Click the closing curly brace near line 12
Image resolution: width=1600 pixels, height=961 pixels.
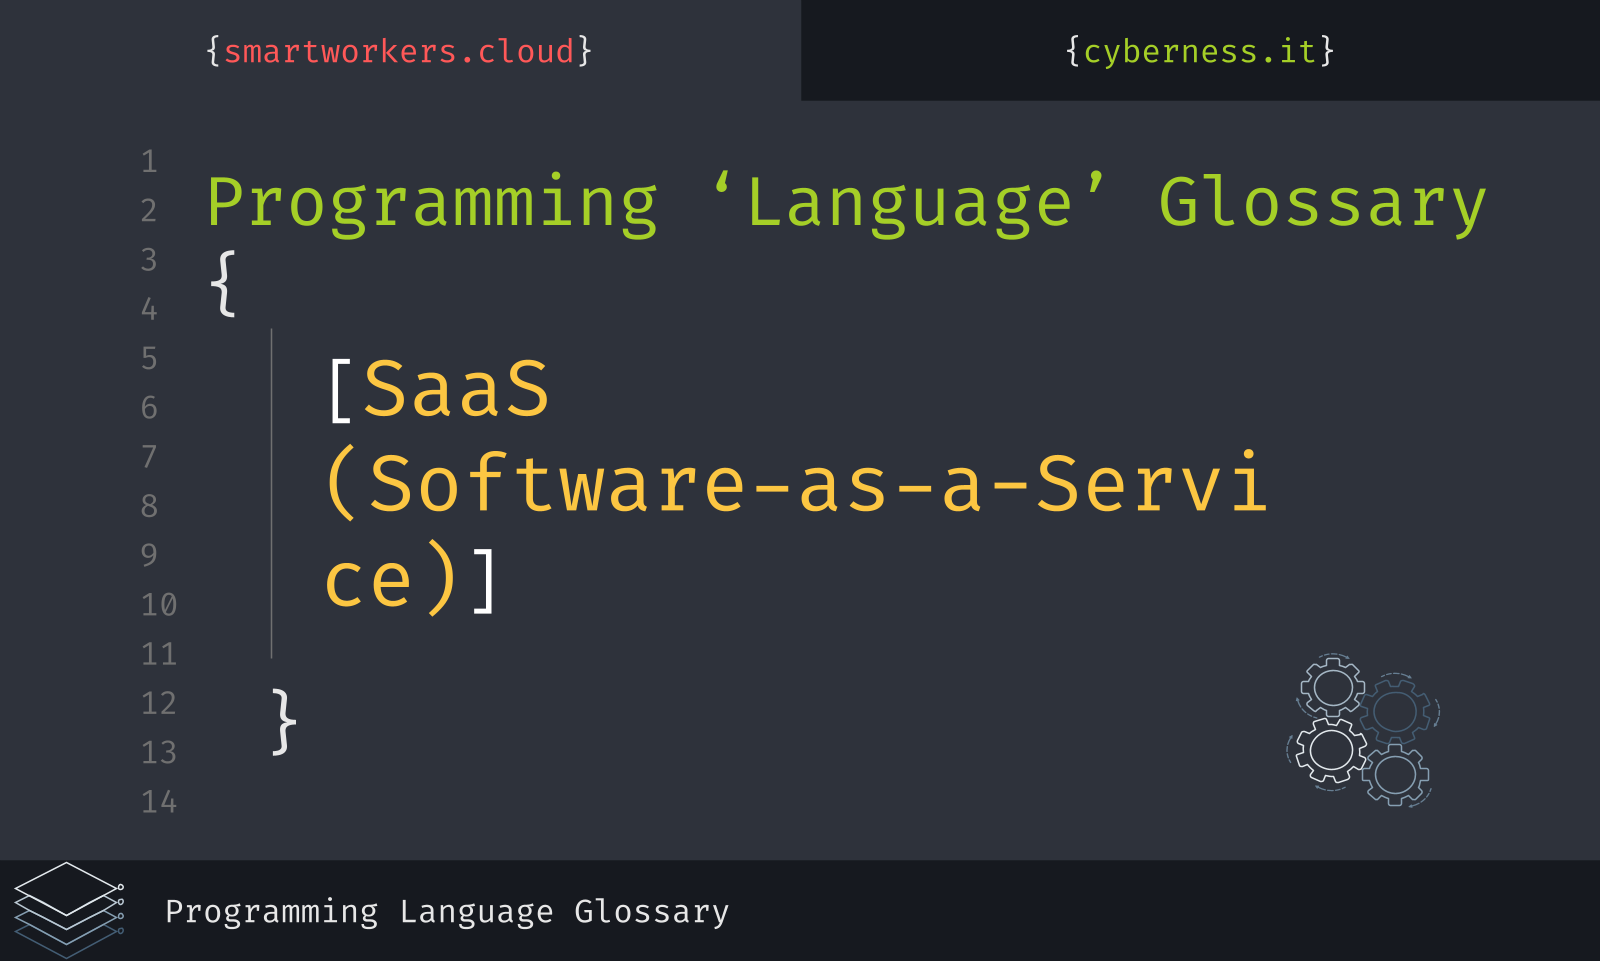[284, 721]
